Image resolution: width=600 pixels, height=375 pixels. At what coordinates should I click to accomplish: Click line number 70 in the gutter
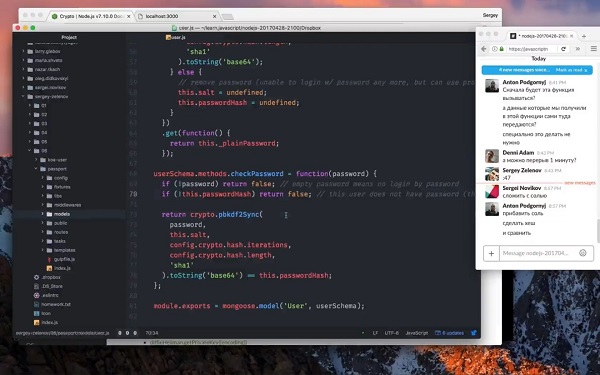pos(133,194)
